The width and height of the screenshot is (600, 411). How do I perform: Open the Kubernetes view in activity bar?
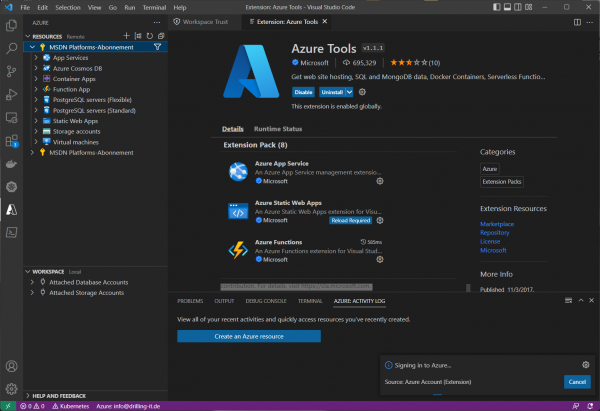tap(11, 187)
